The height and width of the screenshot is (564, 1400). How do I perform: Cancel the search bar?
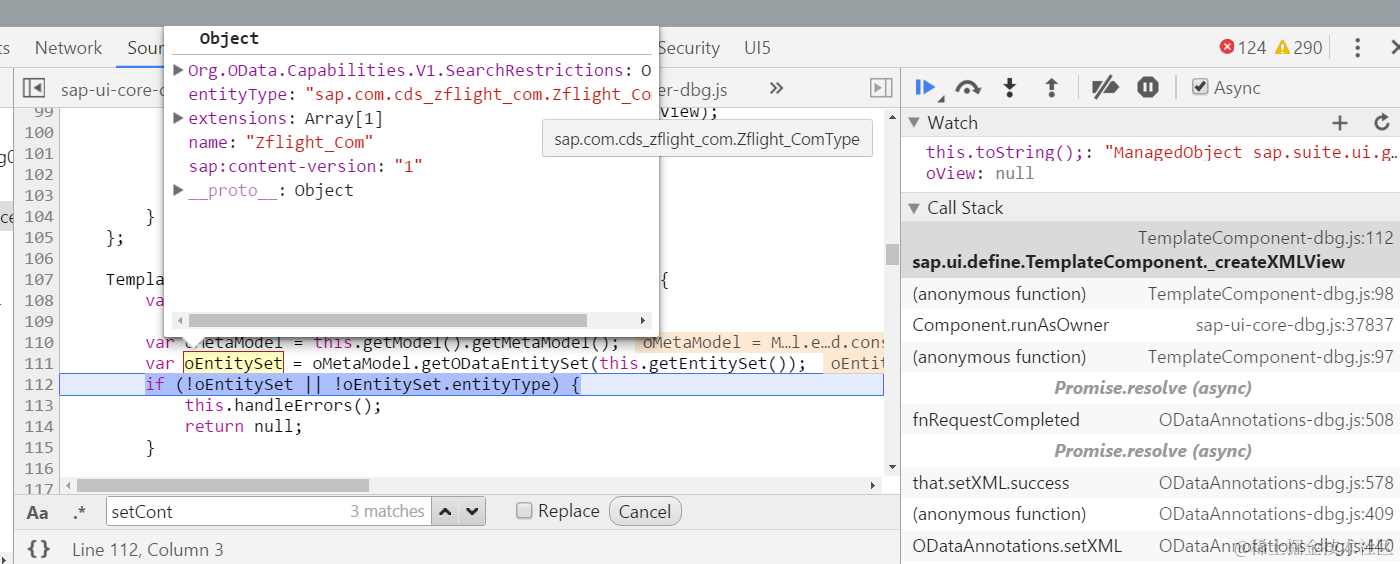tap(645, 511)
